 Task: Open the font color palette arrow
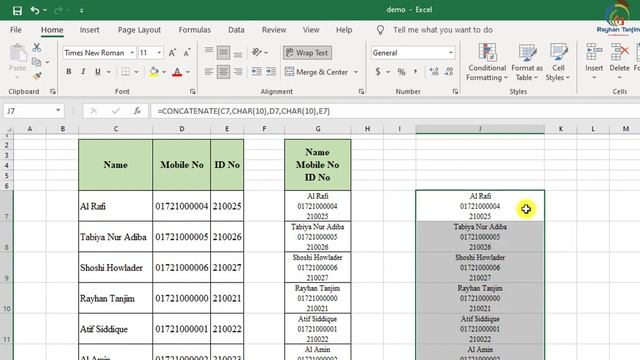point(188,72)
